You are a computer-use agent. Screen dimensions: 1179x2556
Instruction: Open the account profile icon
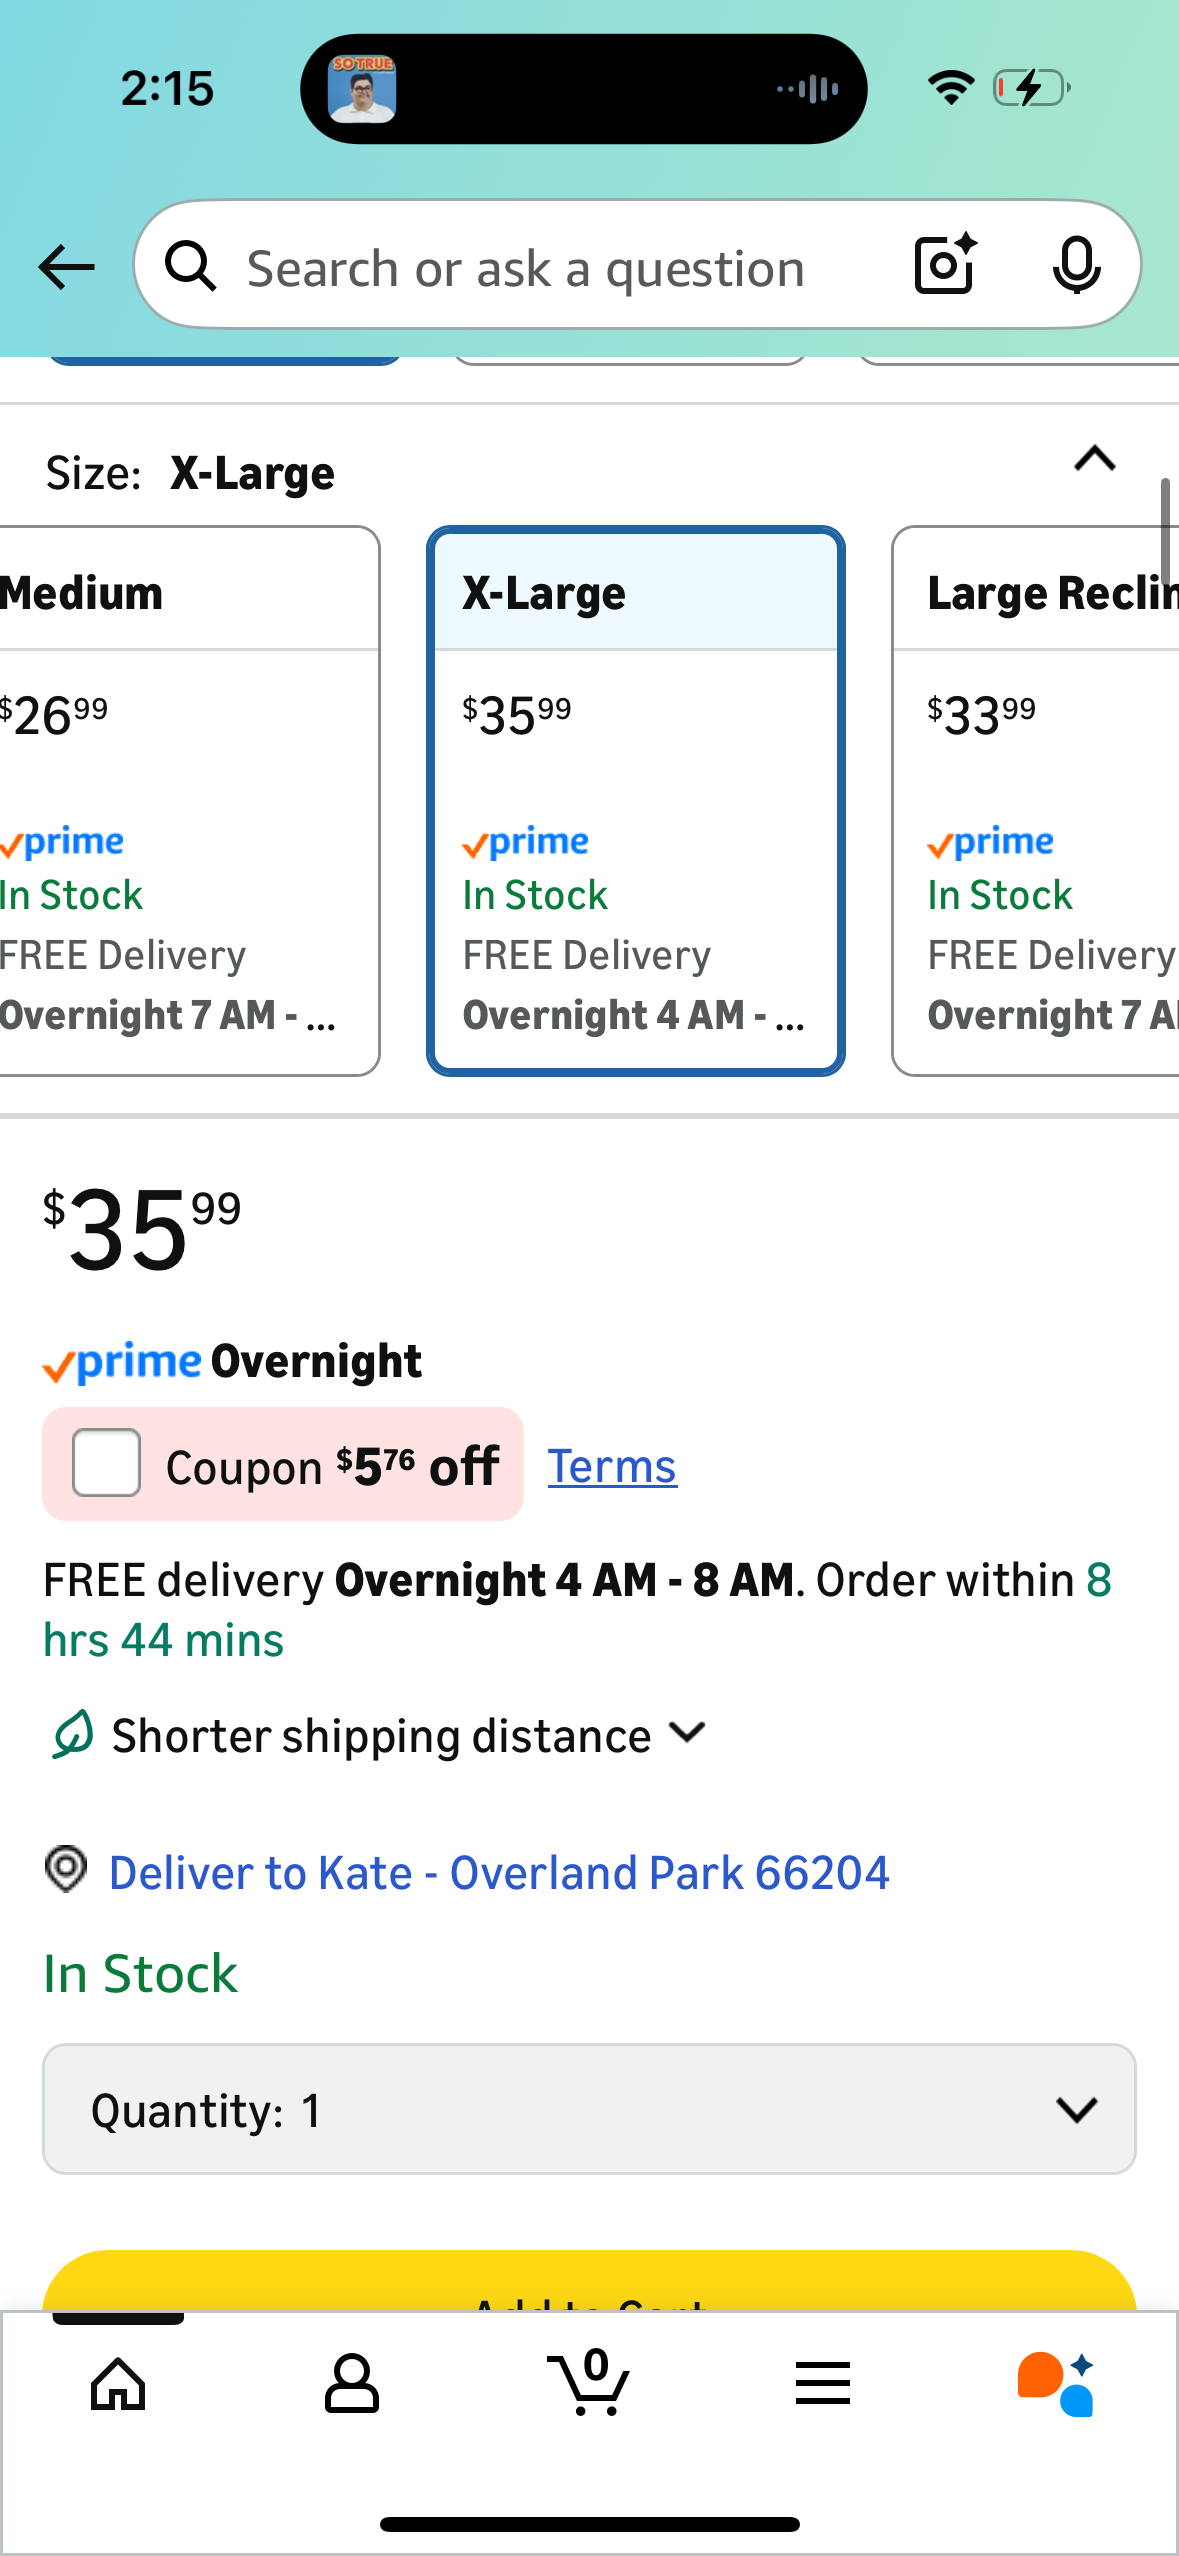[352, 2384]
